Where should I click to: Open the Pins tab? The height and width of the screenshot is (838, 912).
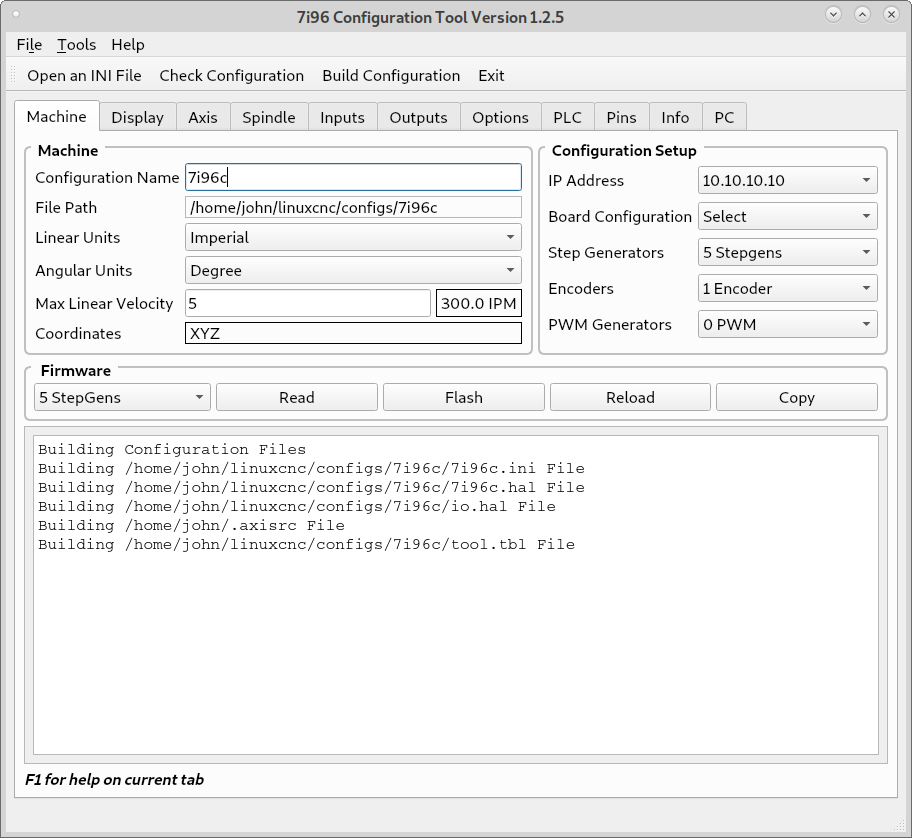(621, 117)
